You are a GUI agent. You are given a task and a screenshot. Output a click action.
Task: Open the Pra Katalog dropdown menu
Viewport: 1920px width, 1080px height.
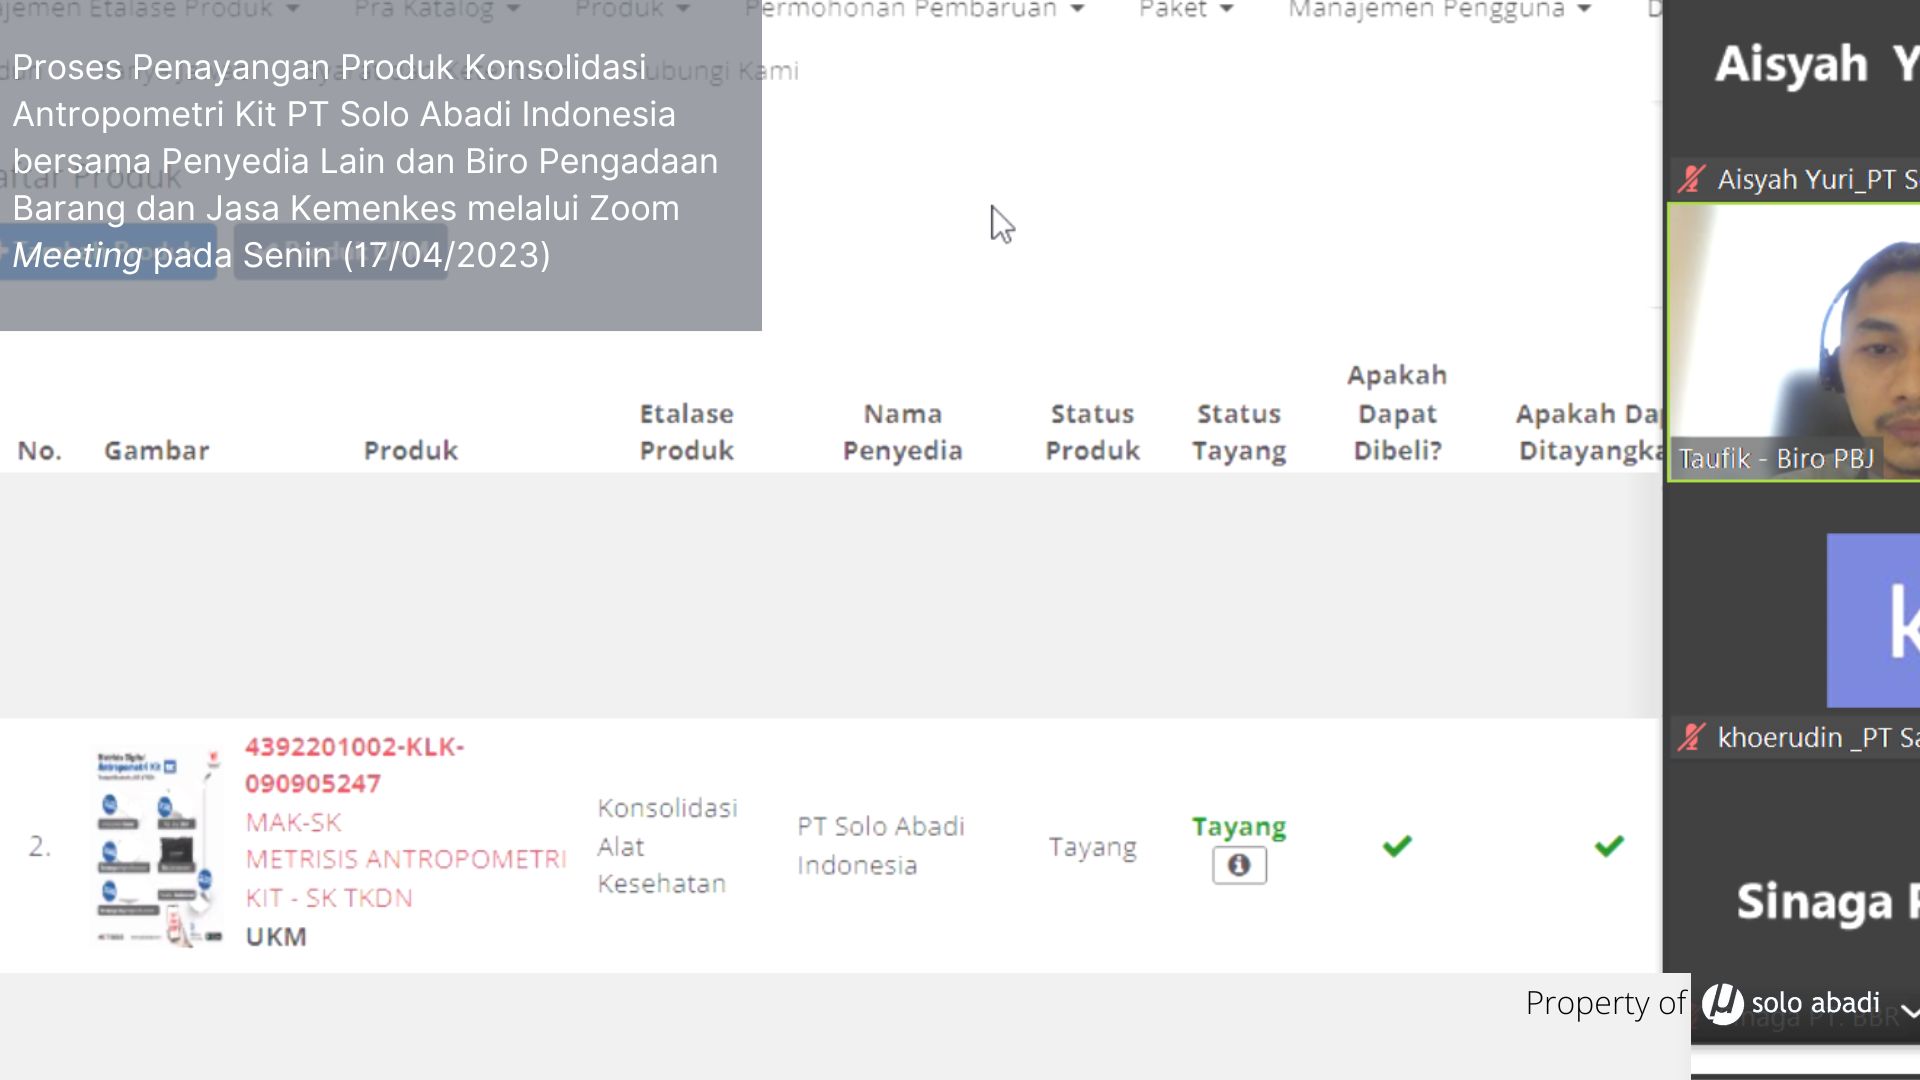pos(437,10)
